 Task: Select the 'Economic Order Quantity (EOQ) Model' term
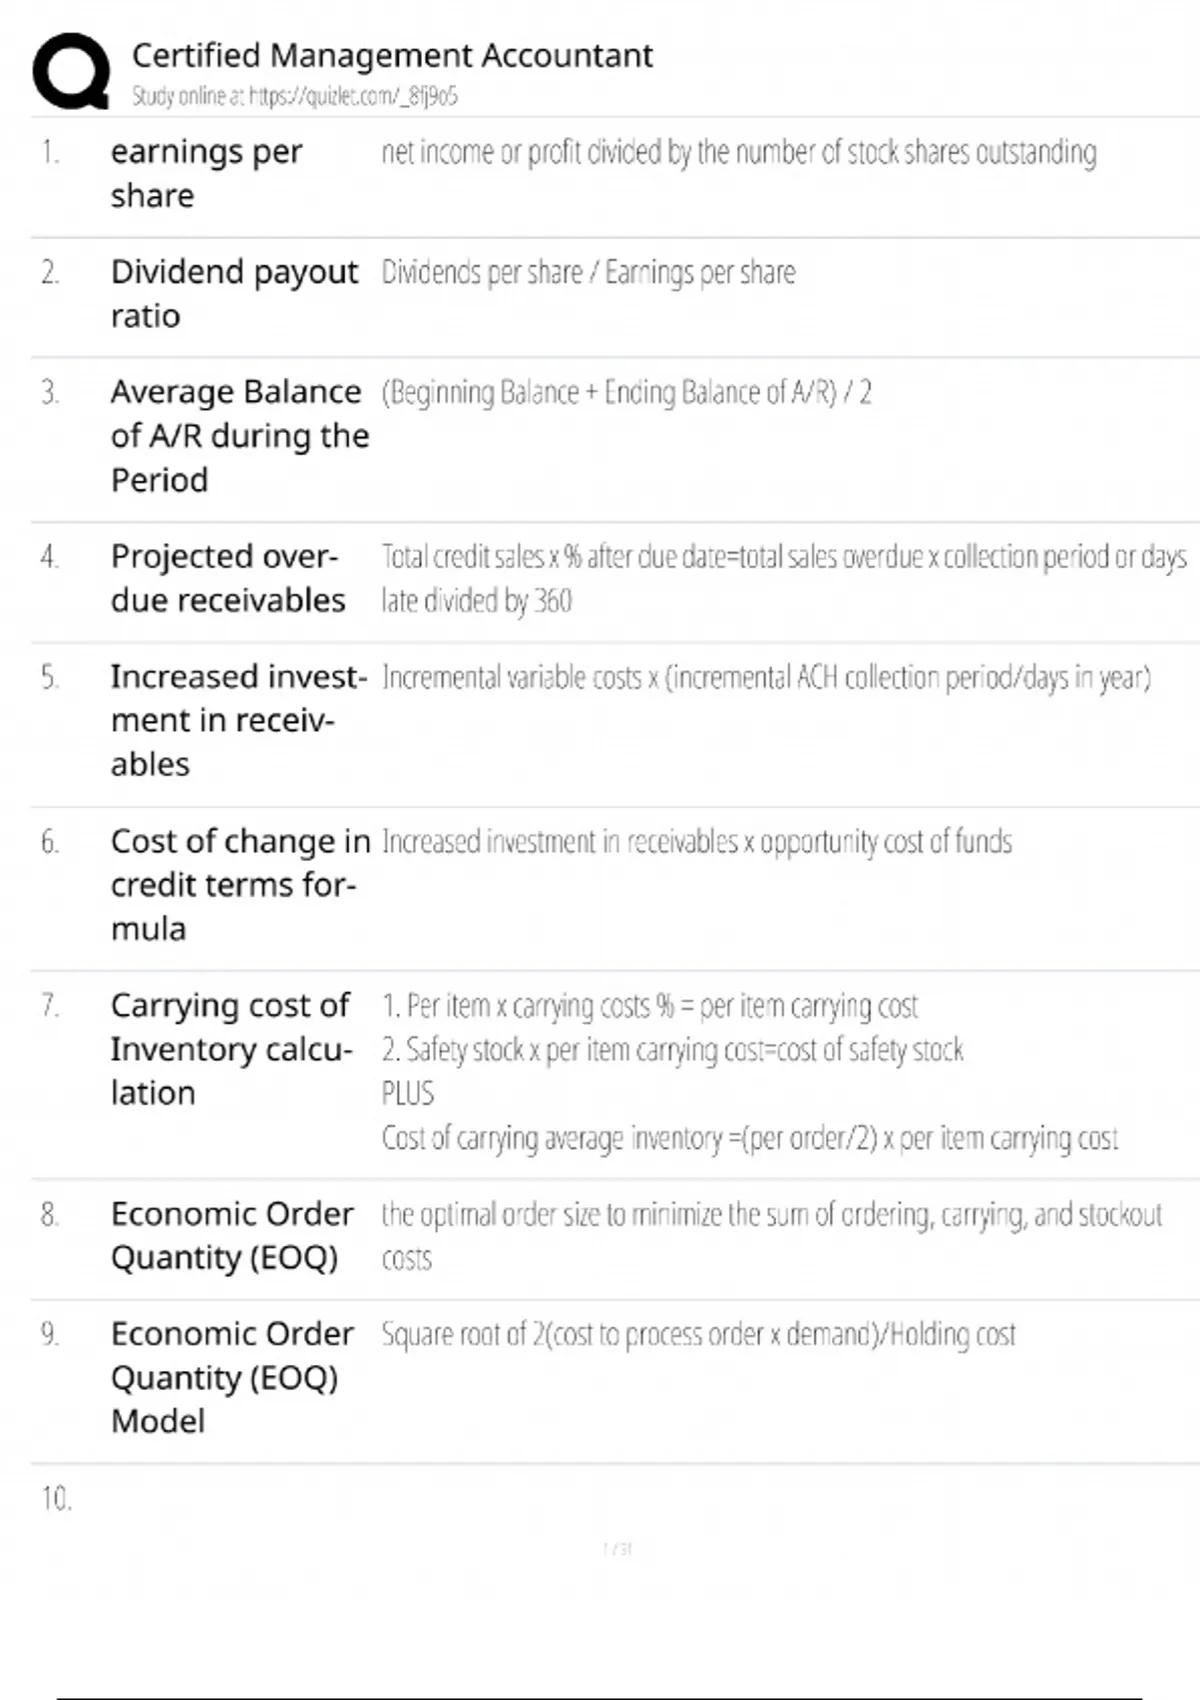pos(232,1377)
